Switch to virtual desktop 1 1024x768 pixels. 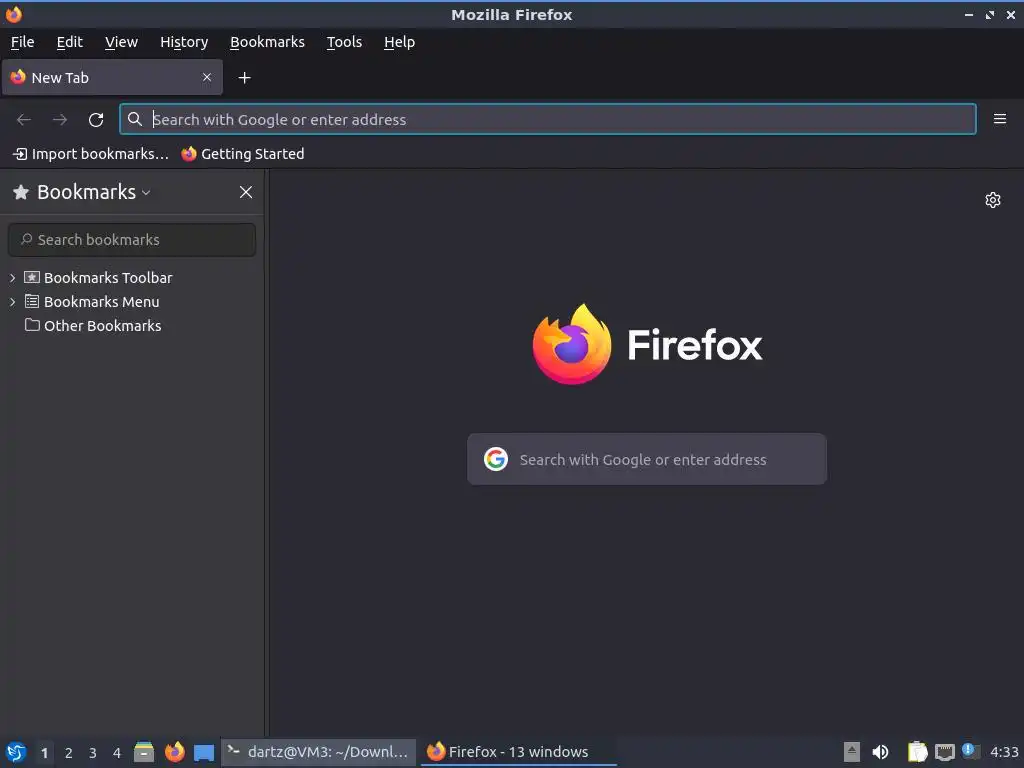click(x=44, y=753)
